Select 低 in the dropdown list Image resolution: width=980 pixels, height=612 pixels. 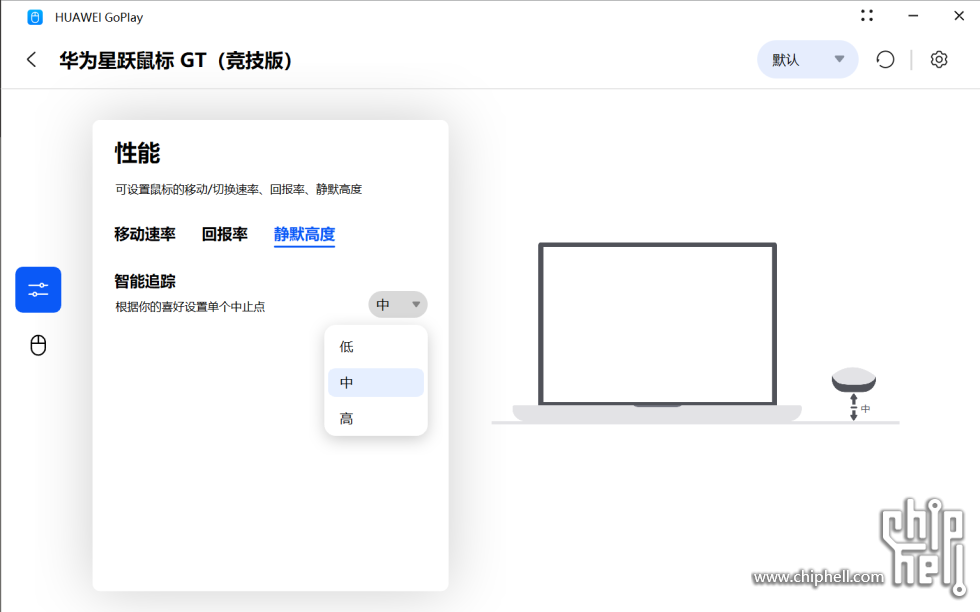pos(376,347)
